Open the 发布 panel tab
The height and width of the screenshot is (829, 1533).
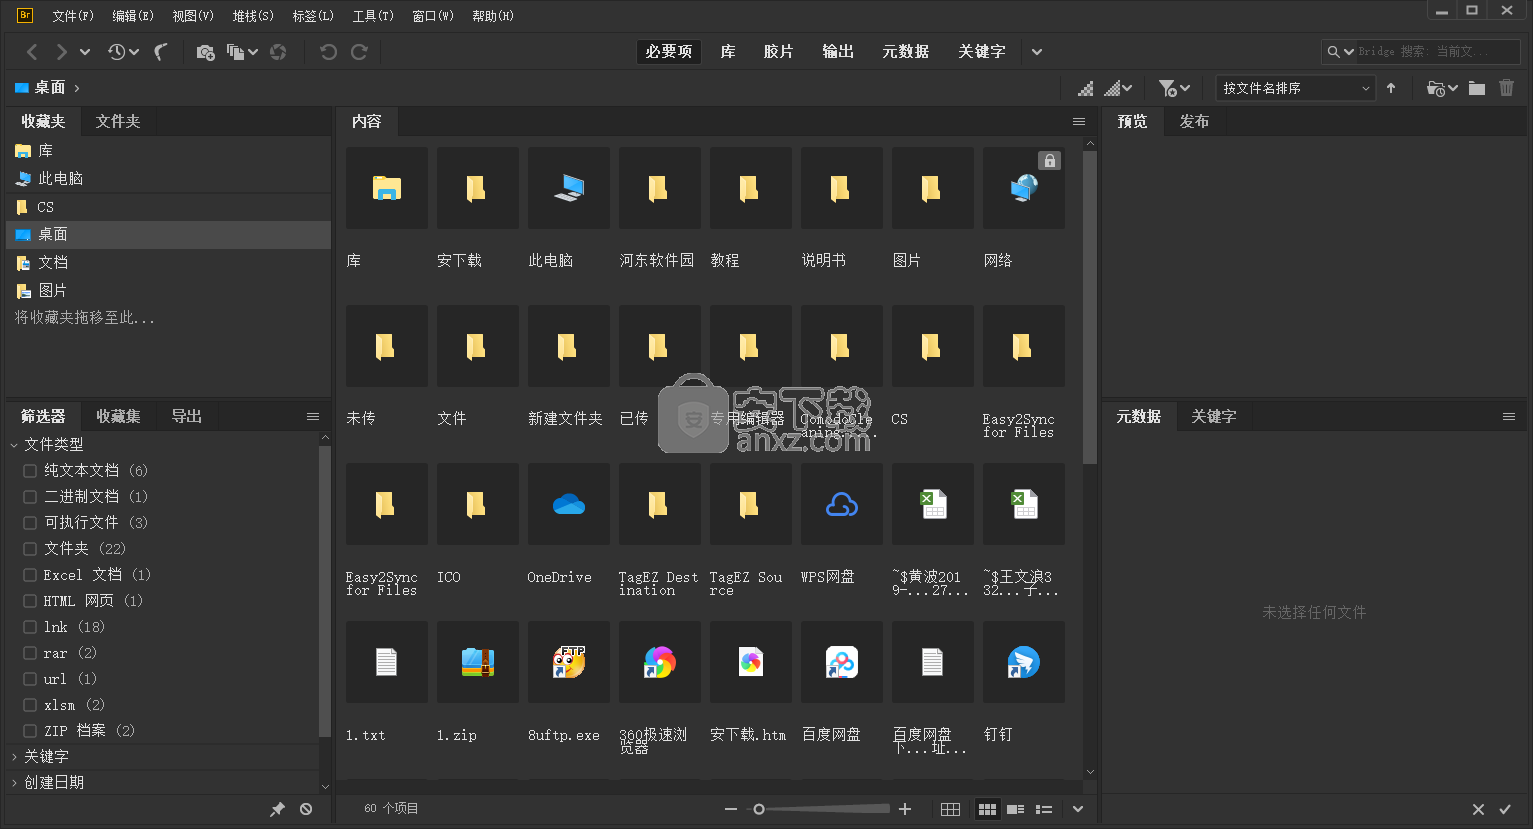pos(1194,121)
